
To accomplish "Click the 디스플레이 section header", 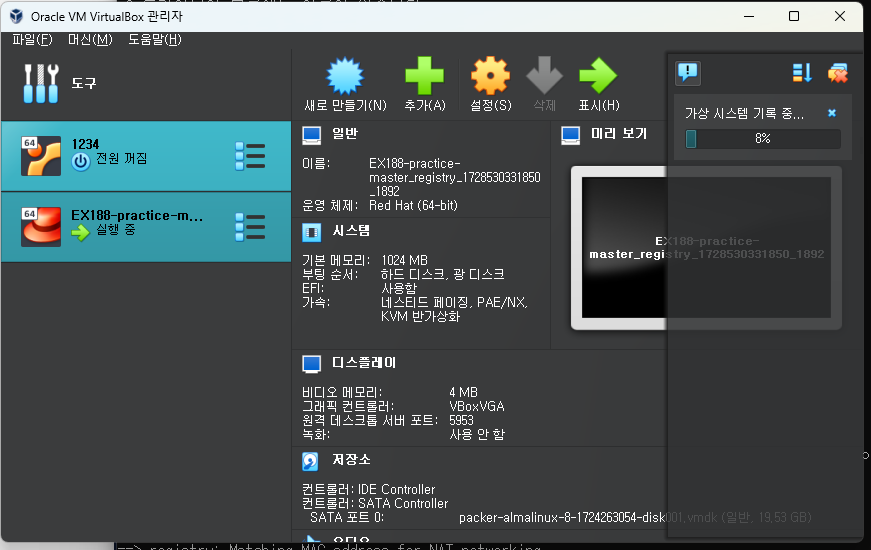I will point(364,363).
